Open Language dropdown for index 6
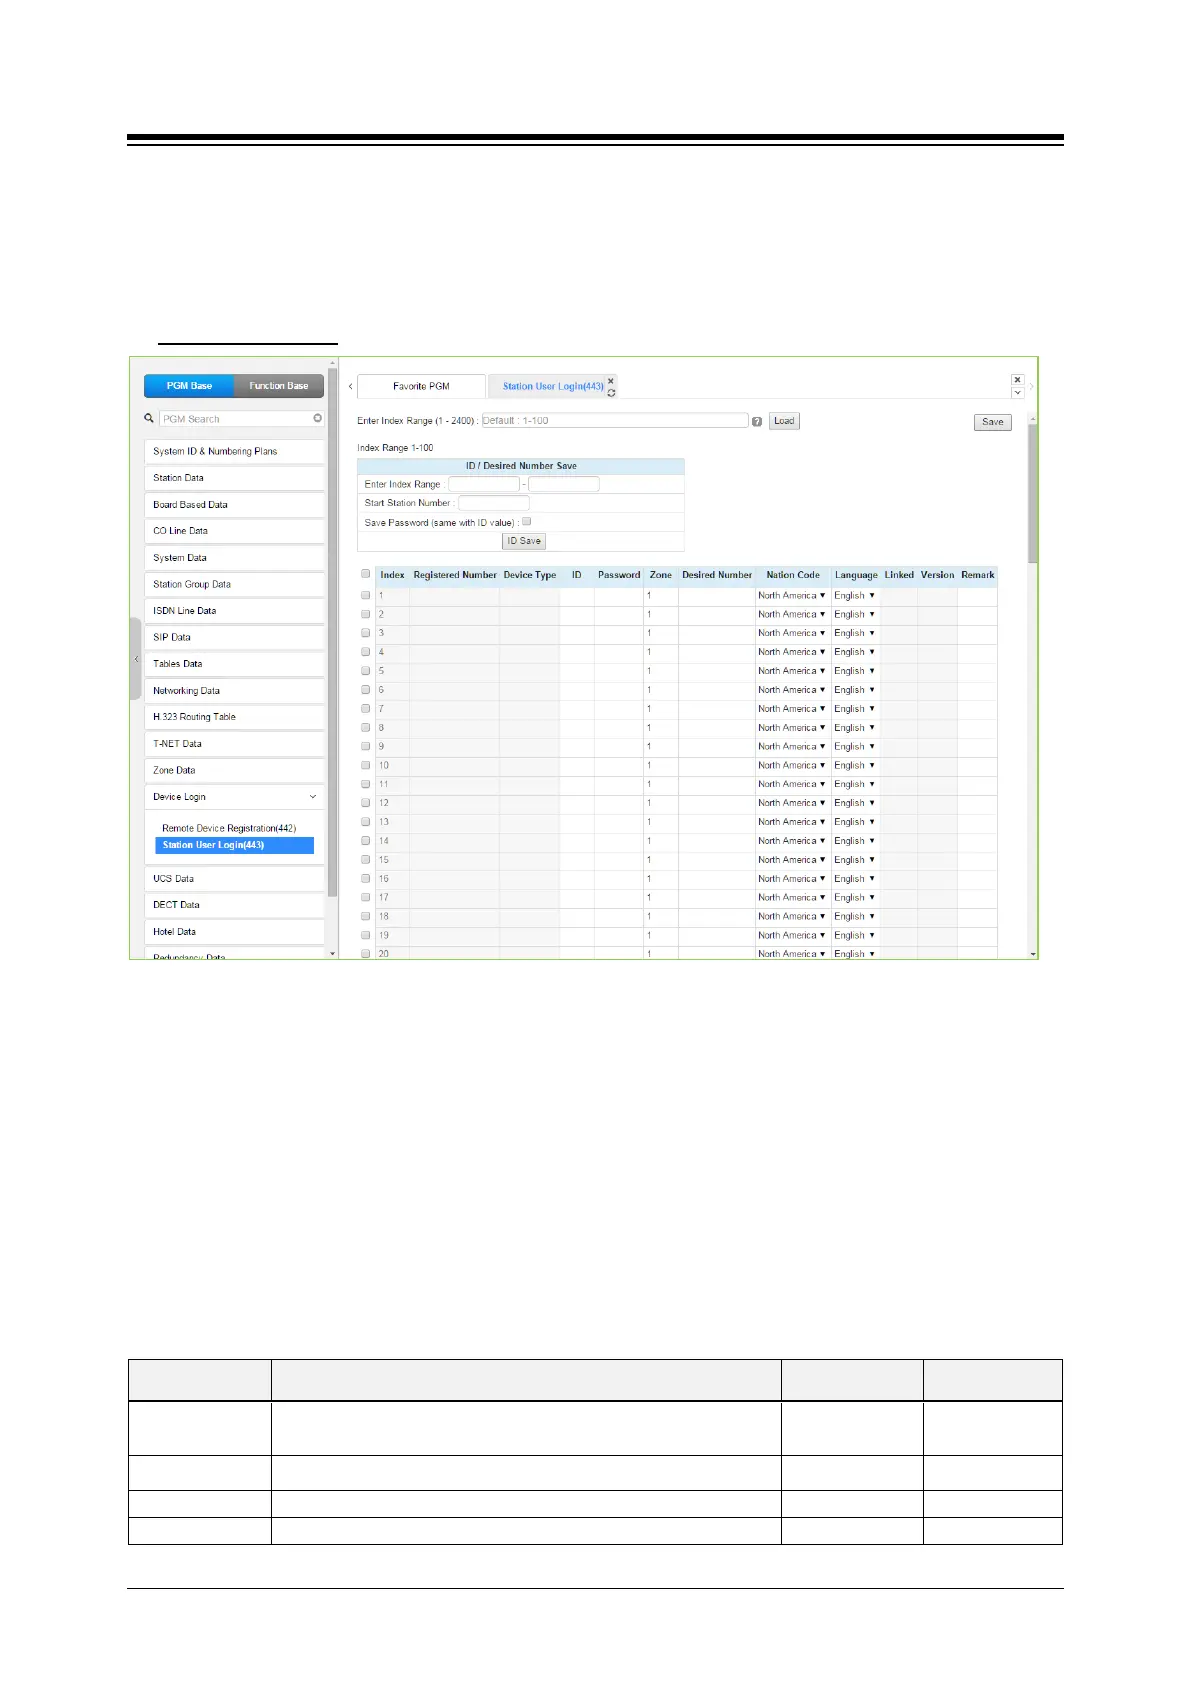 (x=855, y=690)
